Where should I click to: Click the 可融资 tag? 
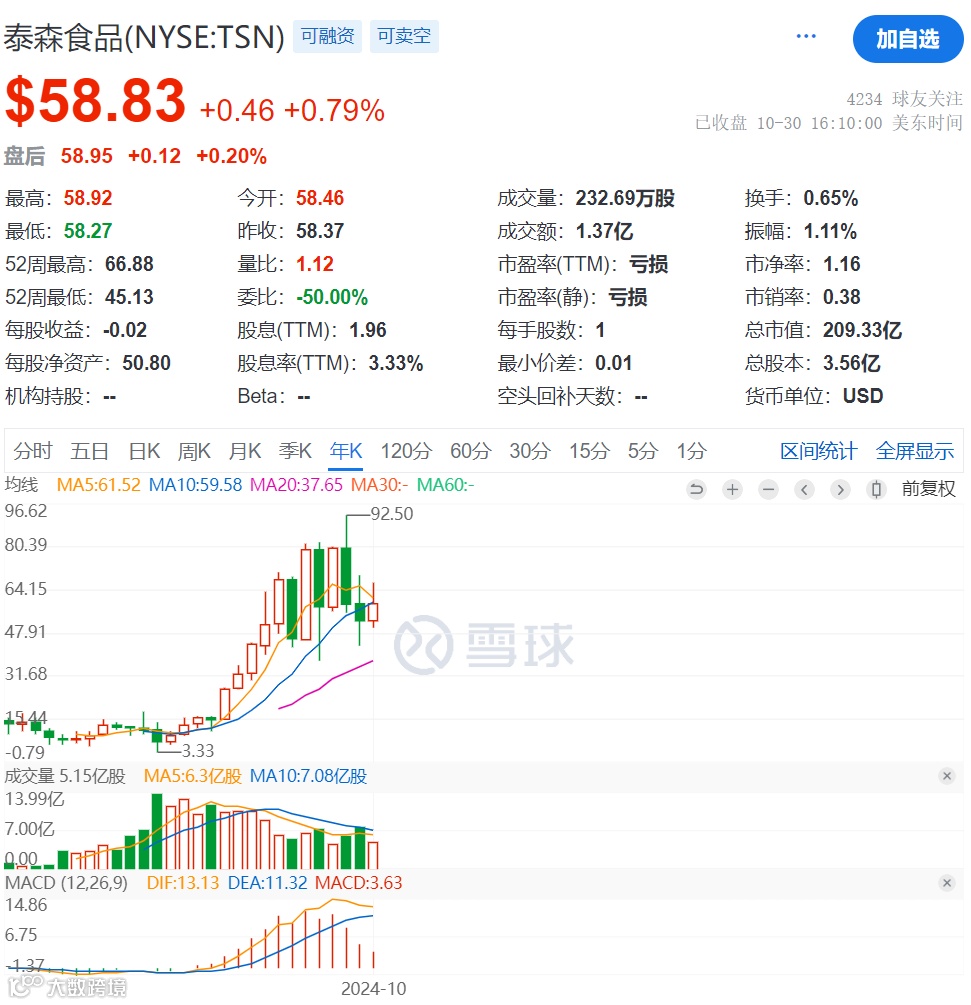[x=328, y=36]
